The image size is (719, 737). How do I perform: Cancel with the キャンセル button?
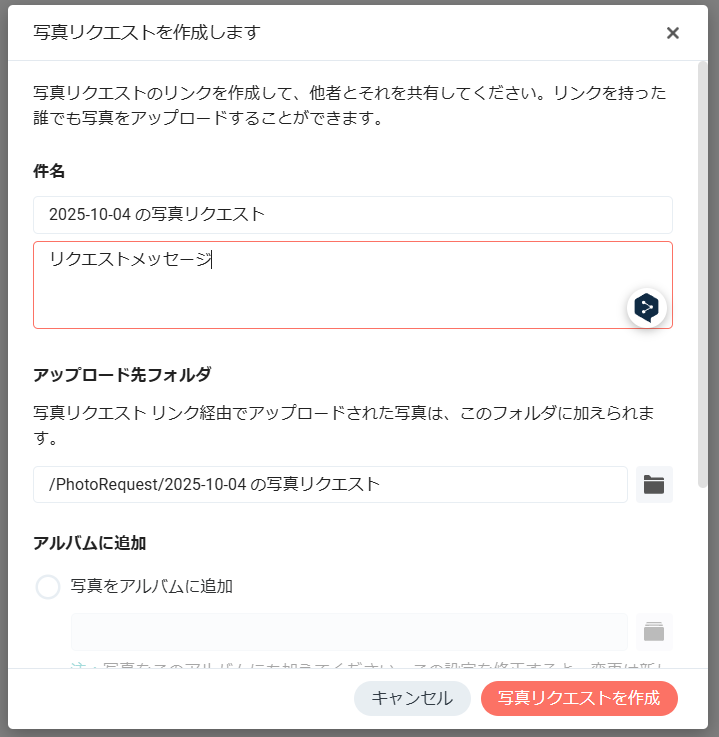pos(412,698)
